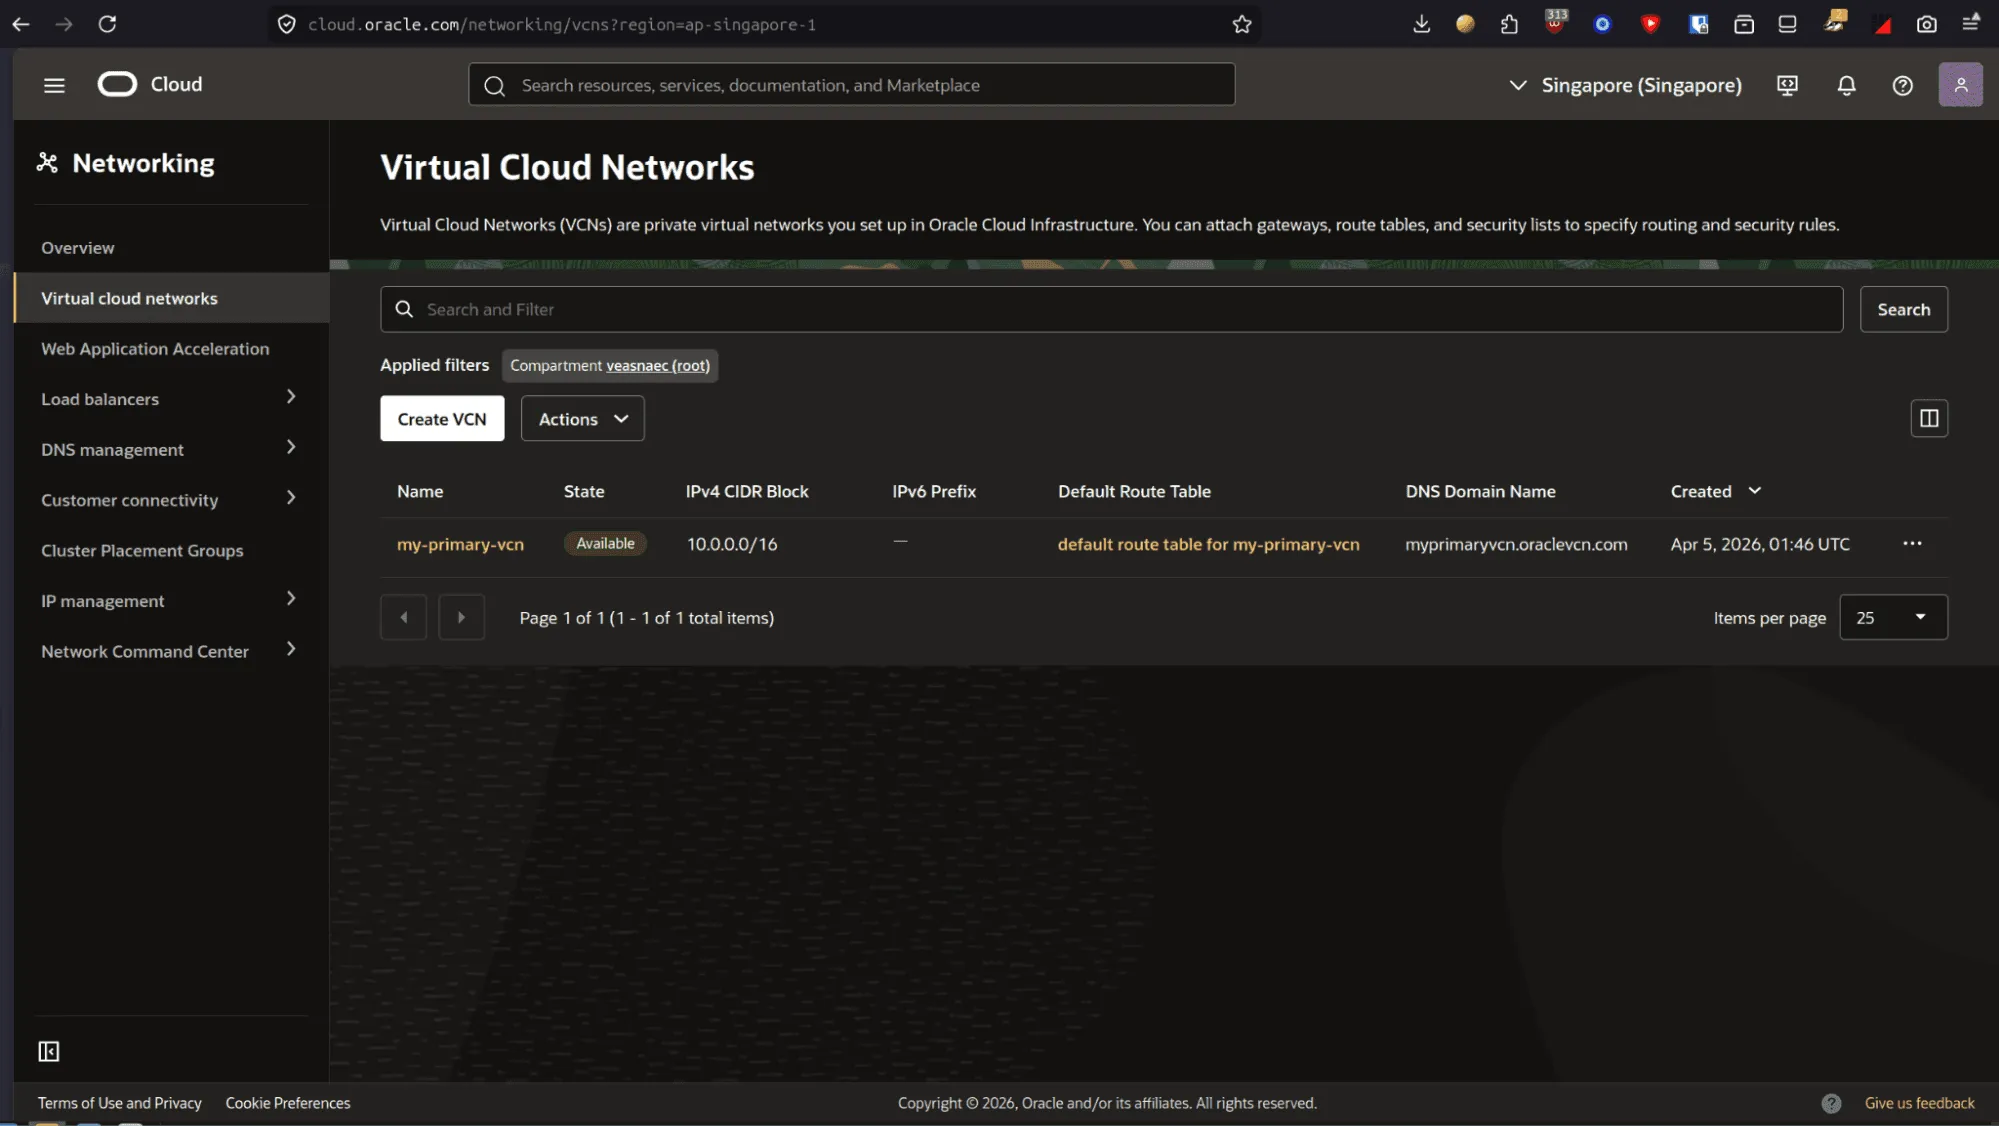1999x1127 pixels.
Task: Expand the Network Command Center submenu
Action: click(291, 649)
